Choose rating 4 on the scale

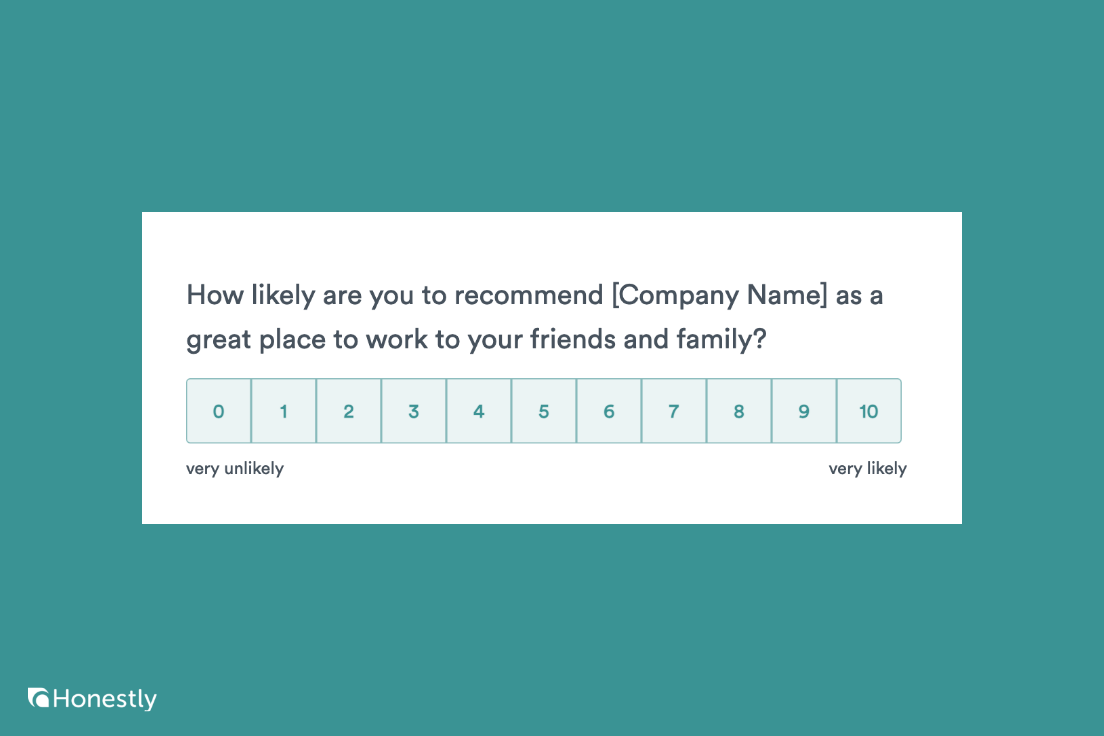[479, 411]
